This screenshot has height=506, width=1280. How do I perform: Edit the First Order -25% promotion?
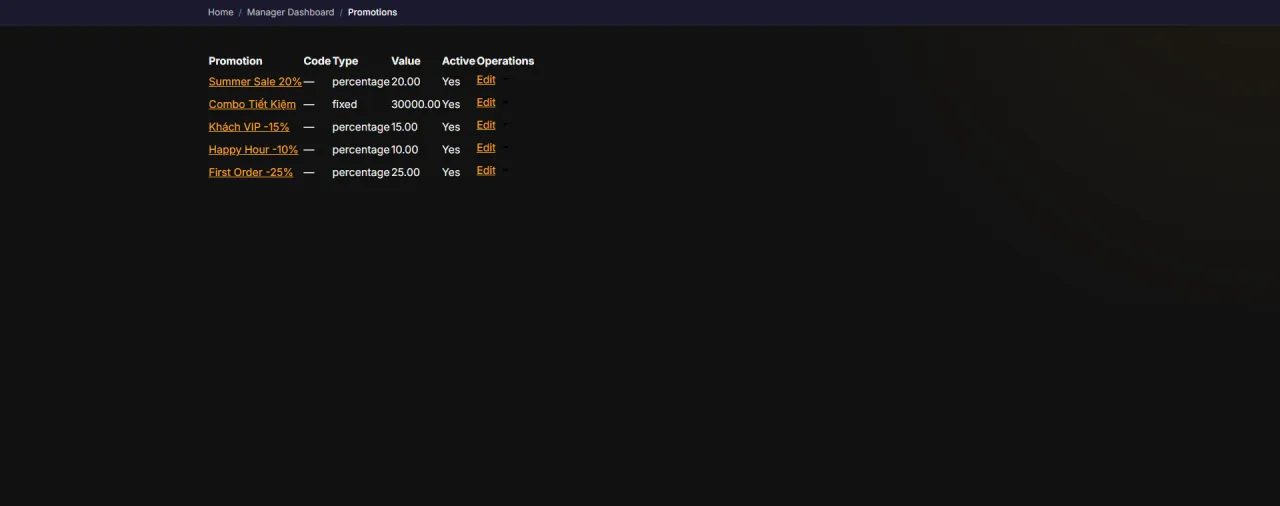(486, 171)
